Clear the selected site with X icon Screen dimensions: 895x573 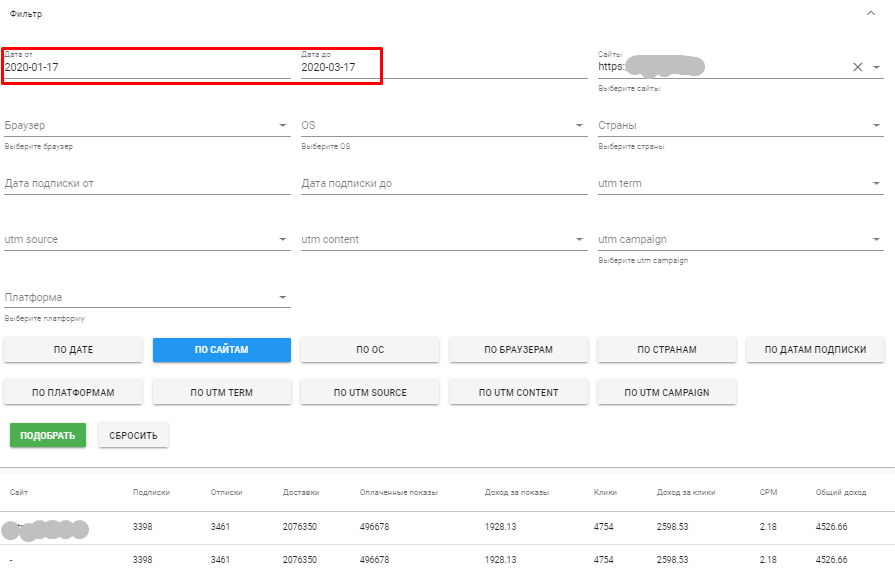click(x=857, y=67)
